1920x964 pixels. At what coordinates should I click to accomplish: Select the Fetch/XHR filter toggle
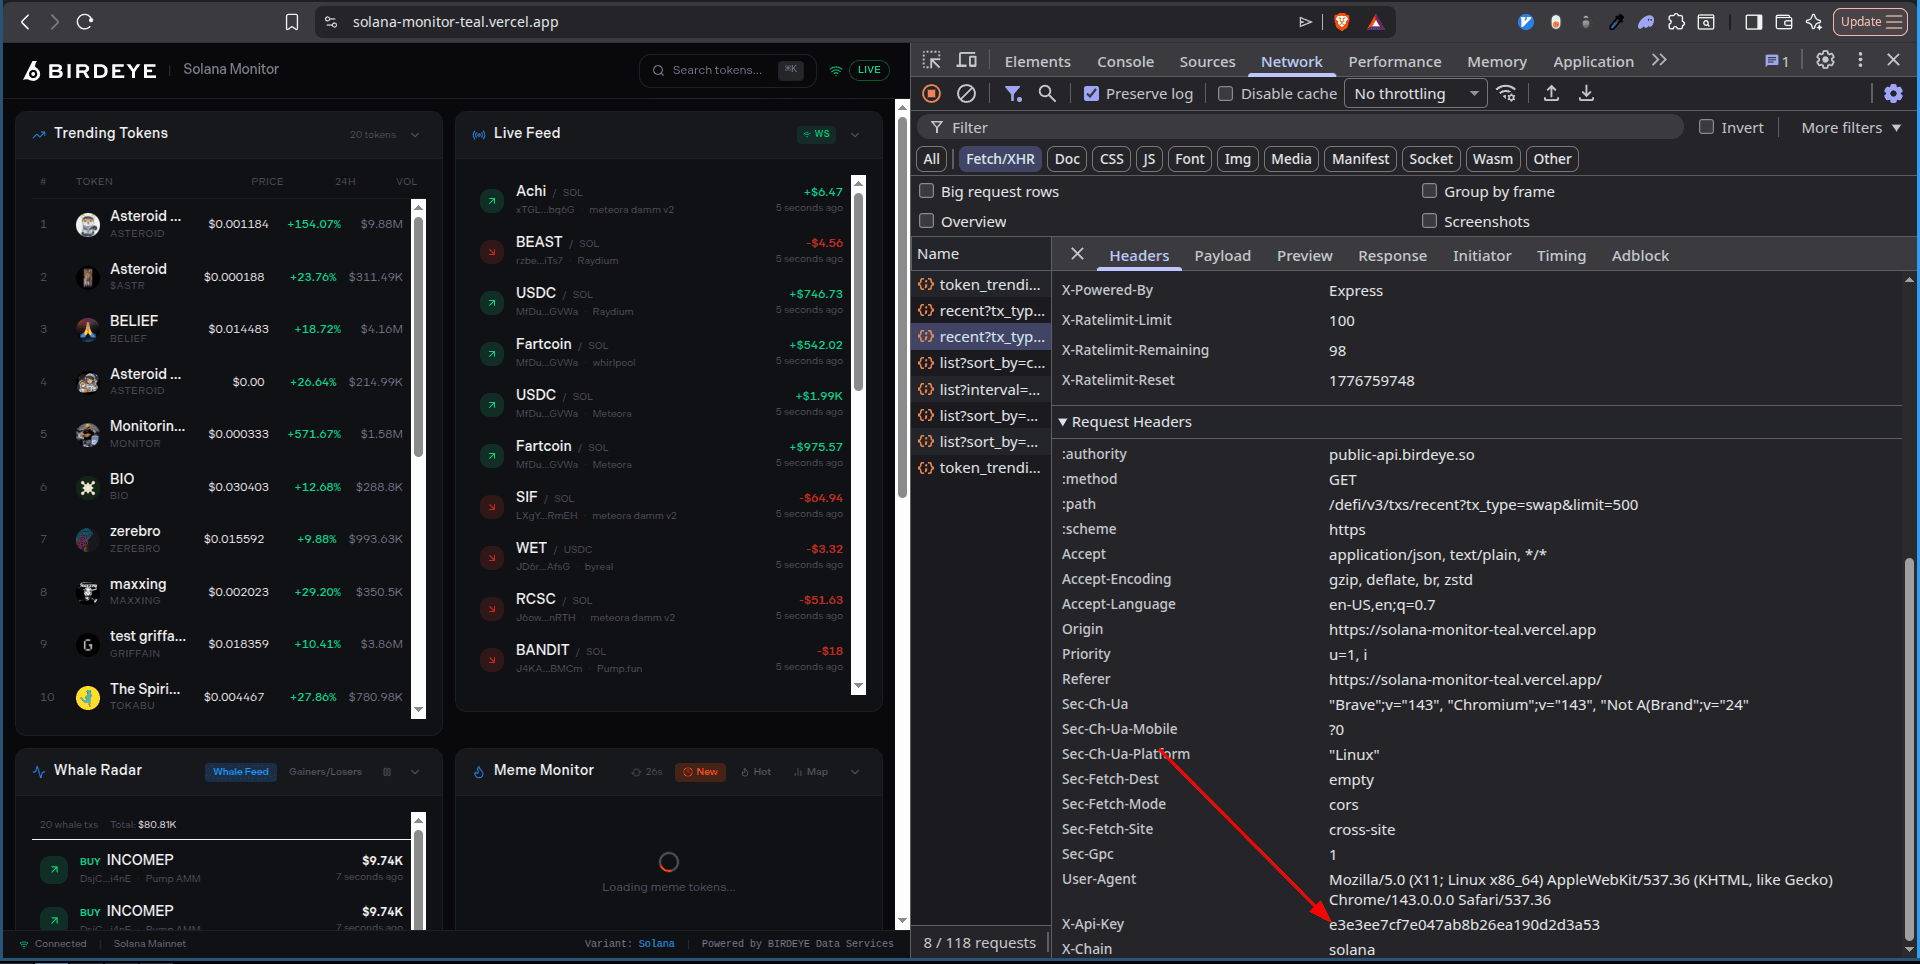[1000, 159]
